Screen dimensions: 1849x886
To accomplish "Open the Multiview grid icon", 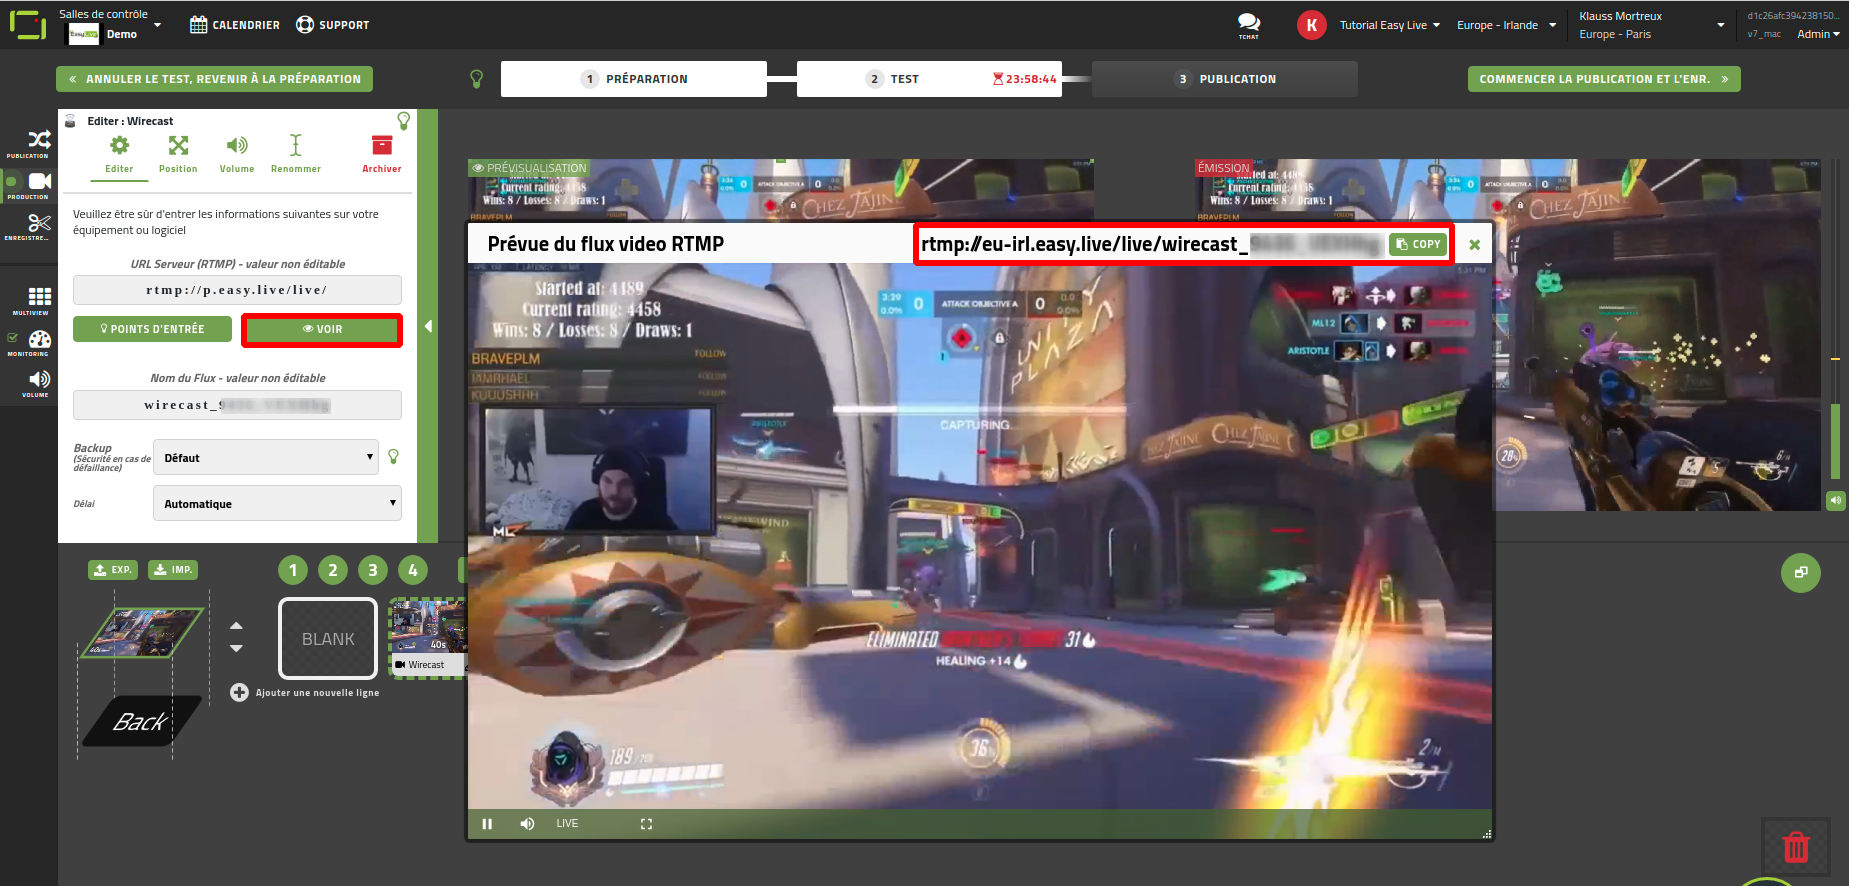I will 39,296.
